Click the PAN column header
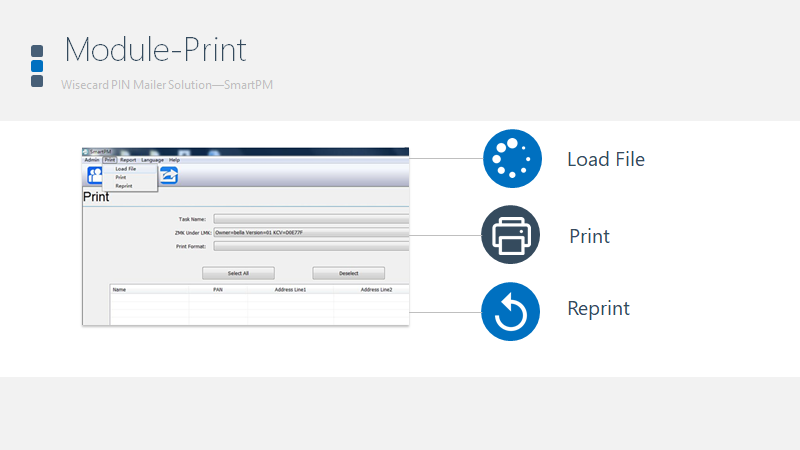 pos(218,290)
